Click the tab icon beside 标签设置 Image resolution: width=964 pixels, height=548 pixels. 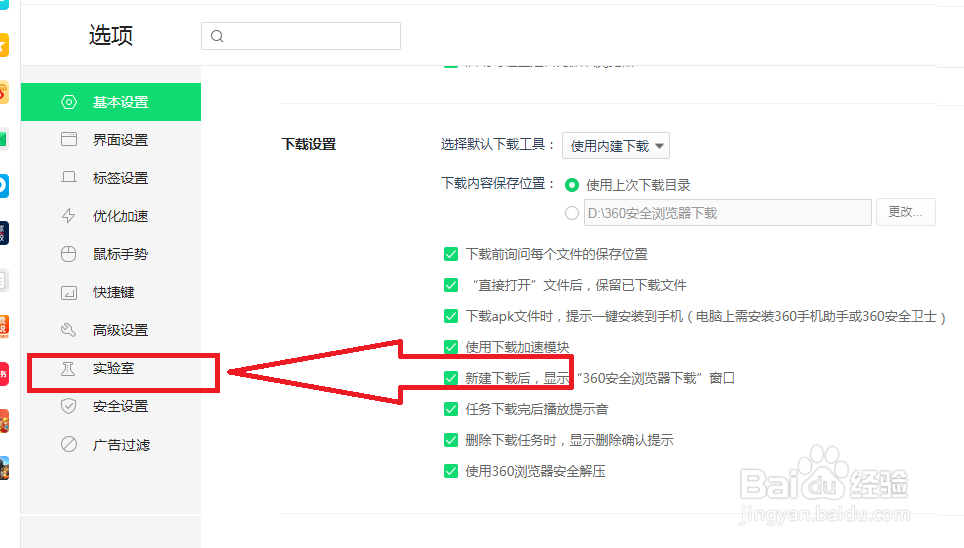pyautogui.click(x=69, y=178)
